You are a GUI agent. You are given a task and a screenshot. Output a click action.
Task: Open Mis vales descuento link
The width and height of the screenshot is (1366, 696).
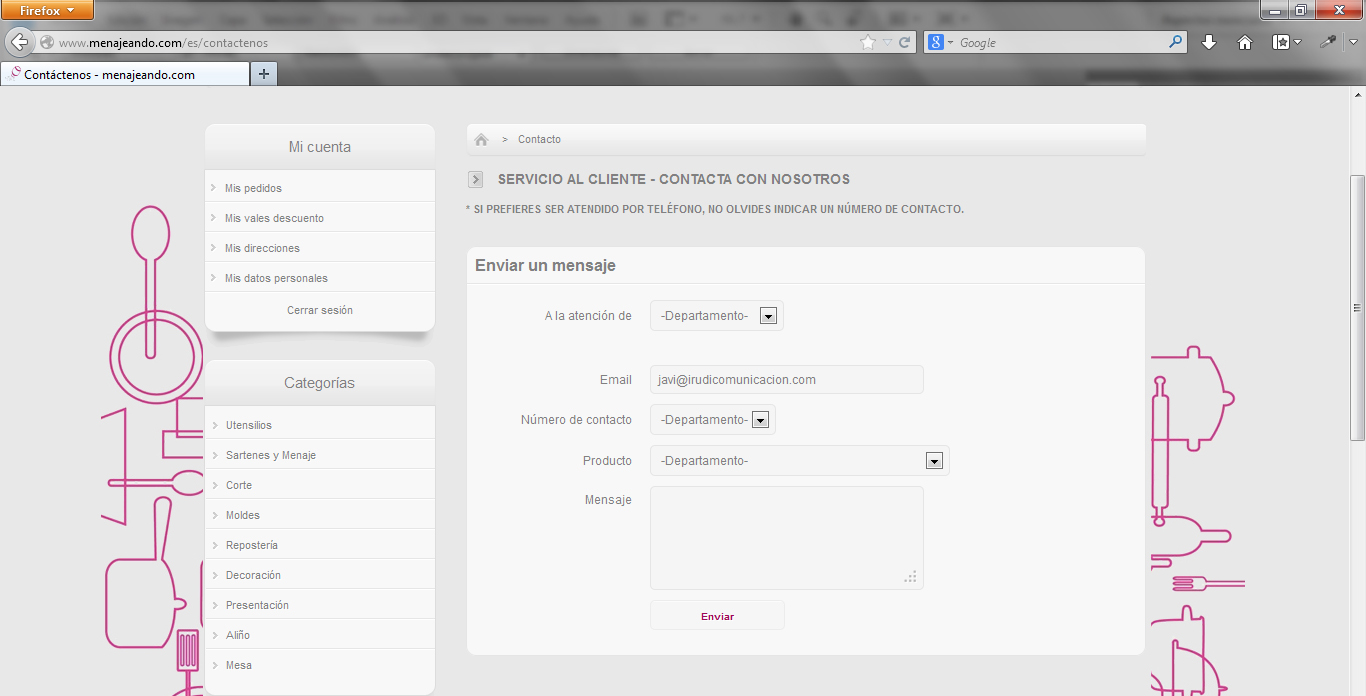pos(274,218)
